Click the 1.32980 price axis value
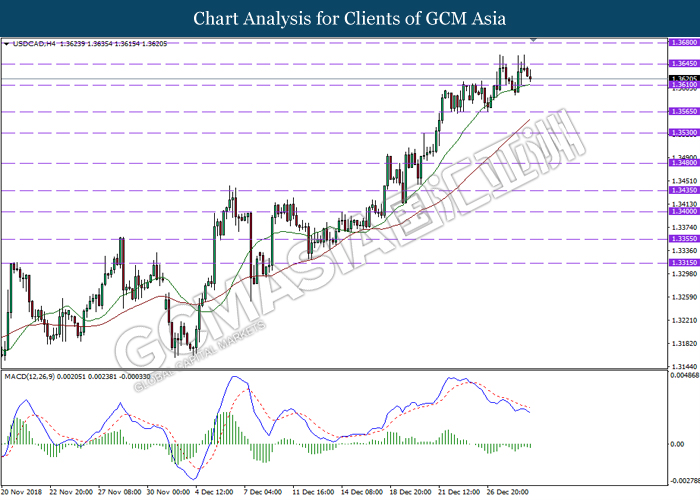Screen dimensions: 700x500 click(684, 274)
